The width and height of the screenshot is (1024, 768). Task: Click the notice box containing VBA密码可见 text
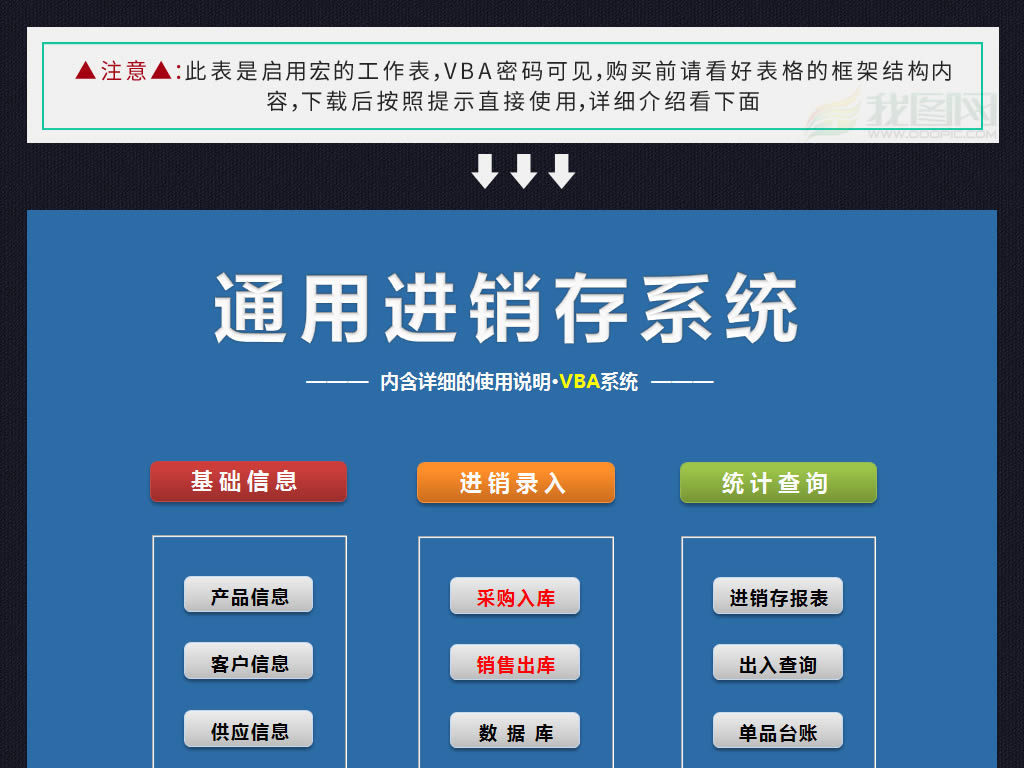tap(512, 85)
